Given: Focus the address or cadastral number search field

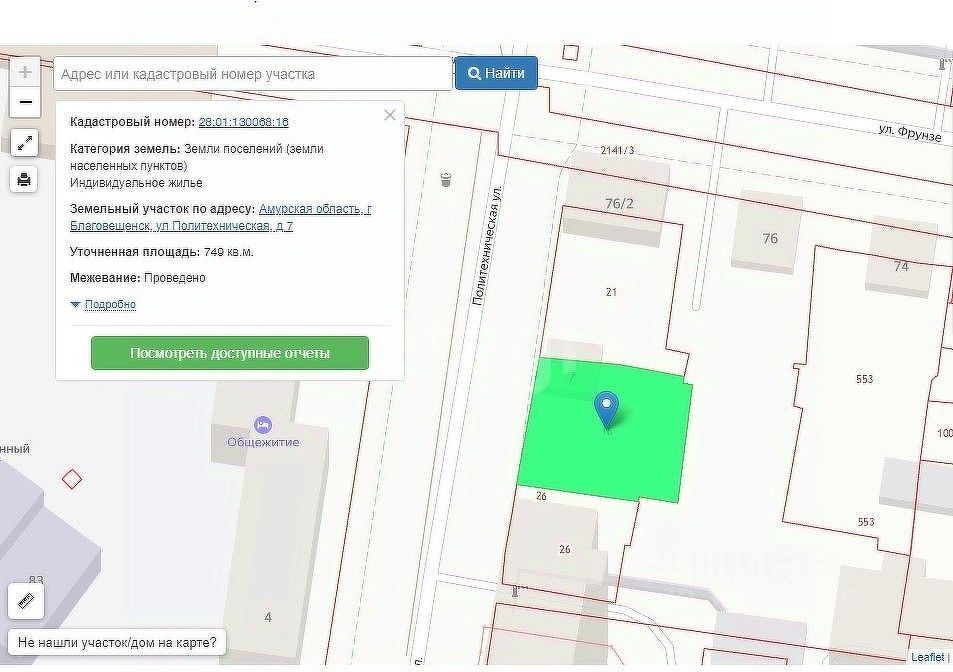Looking at the screenshot, I should click(253, 74).
